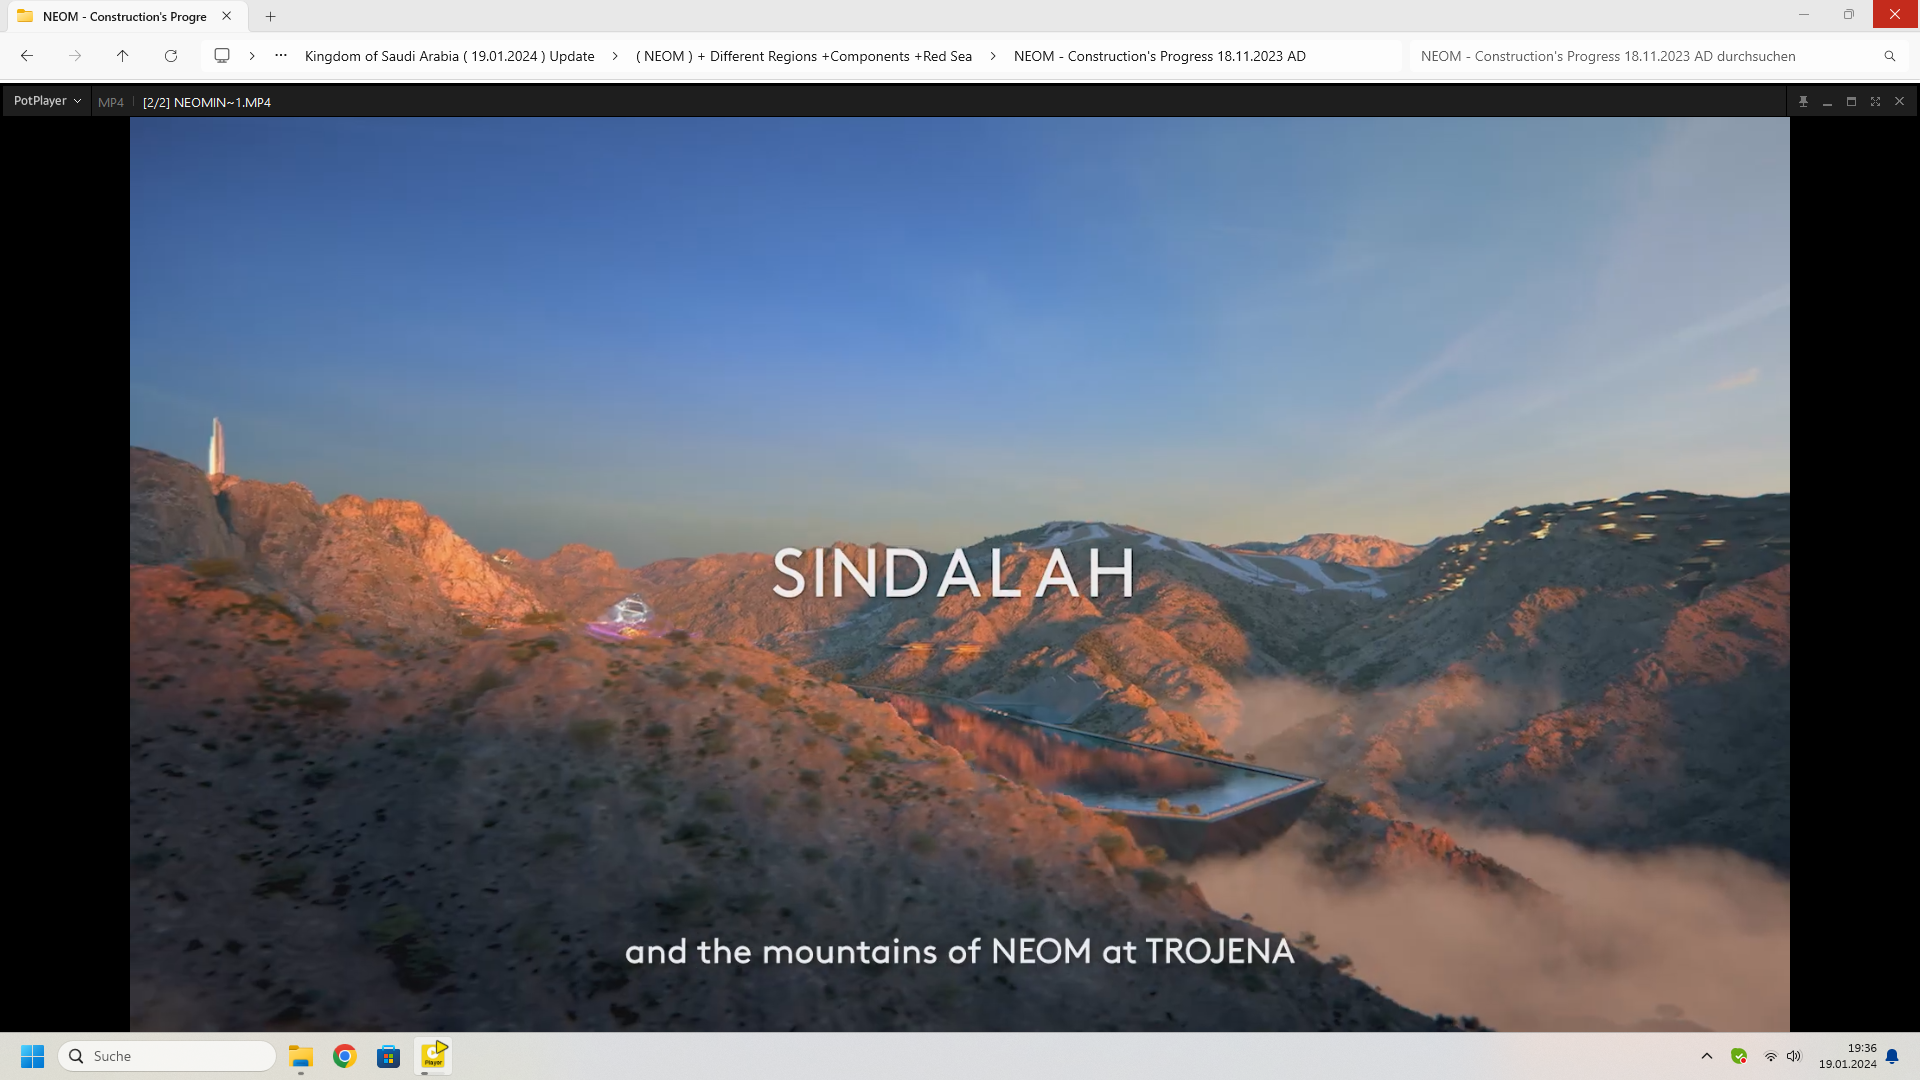
Task: Show hidden system tray icons
Action: click(1707, 1056)
